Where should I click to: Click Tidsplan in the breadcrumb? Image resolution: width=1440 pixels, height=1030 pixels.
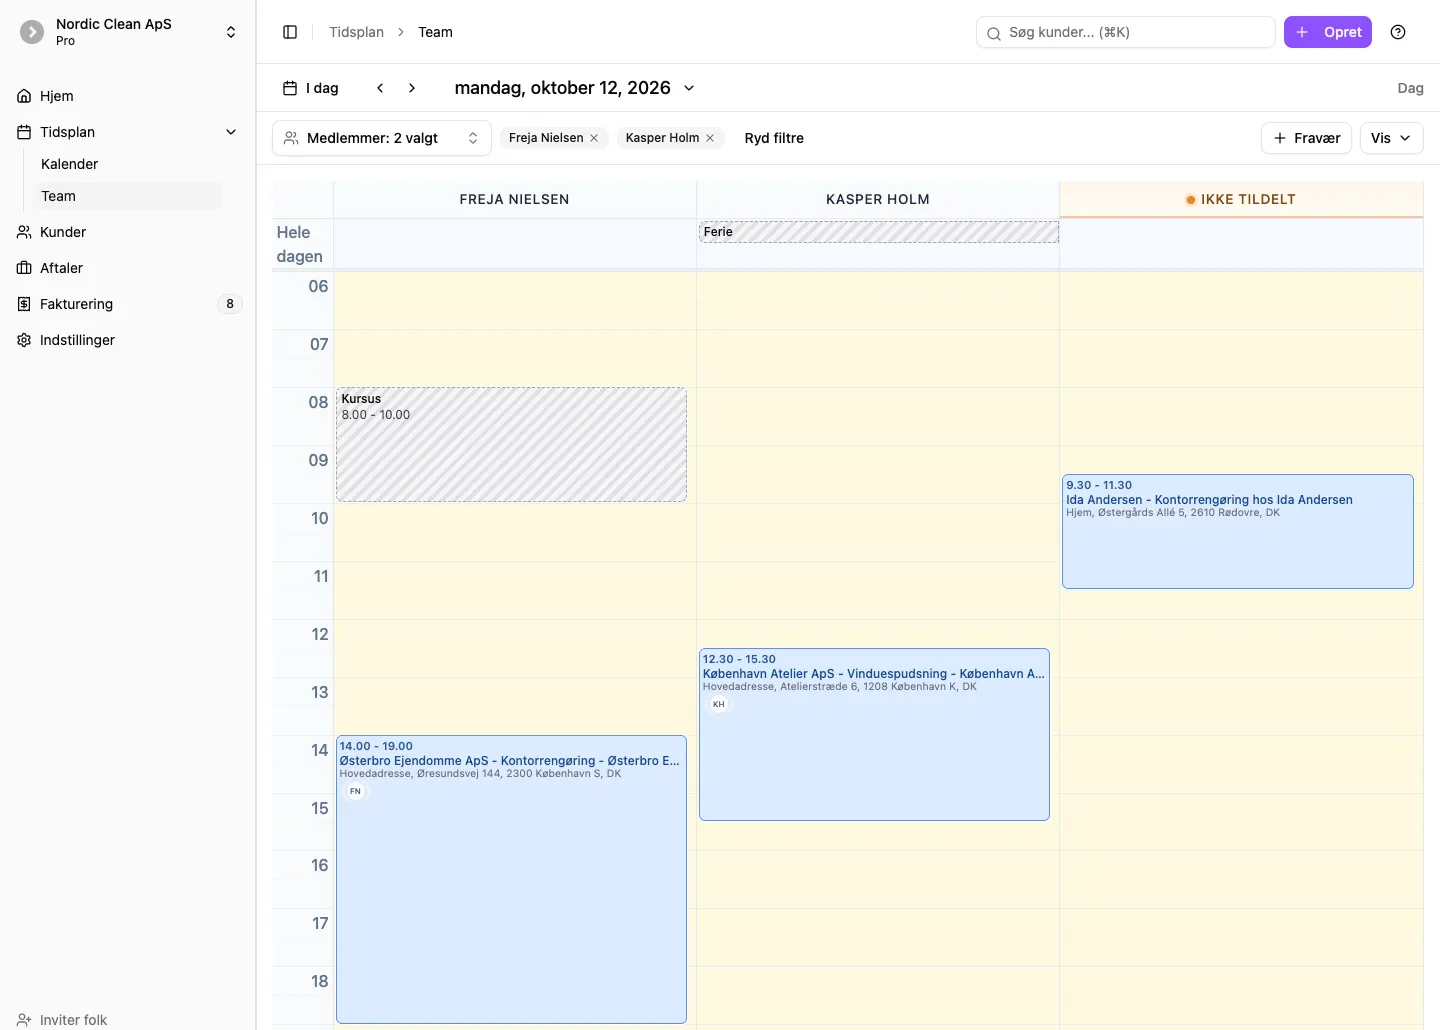pyautogui.click(x=356, y=32)
